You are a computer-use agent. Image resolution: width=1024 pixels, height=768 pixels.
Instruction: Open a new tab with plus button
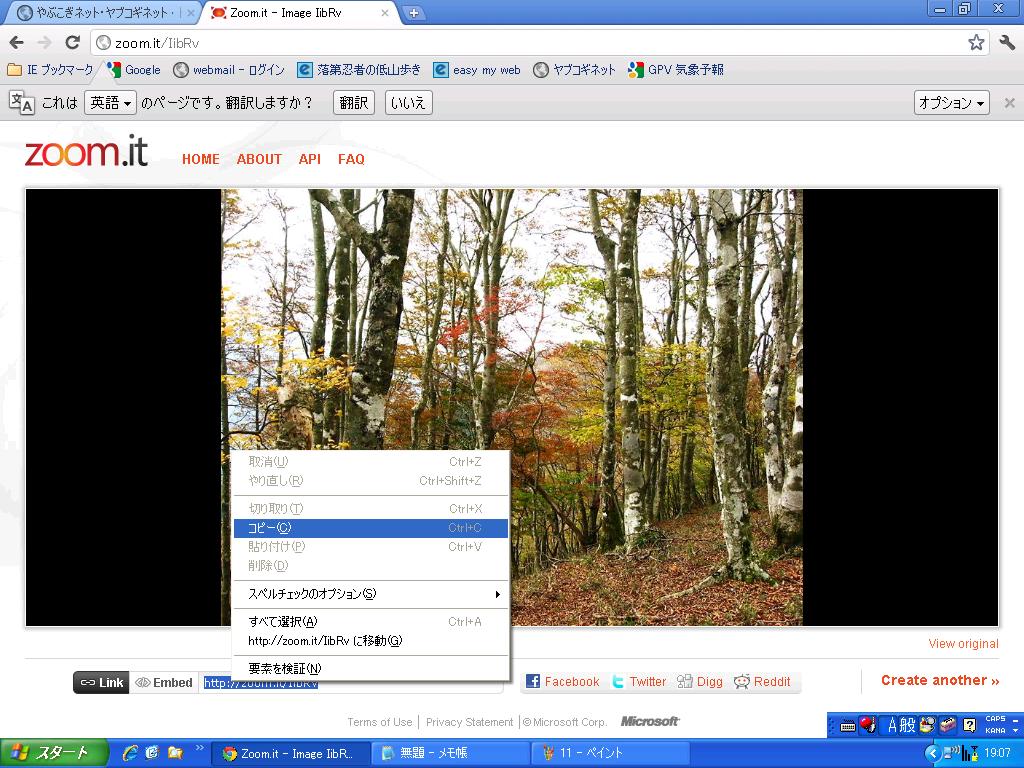click(414, 13)
